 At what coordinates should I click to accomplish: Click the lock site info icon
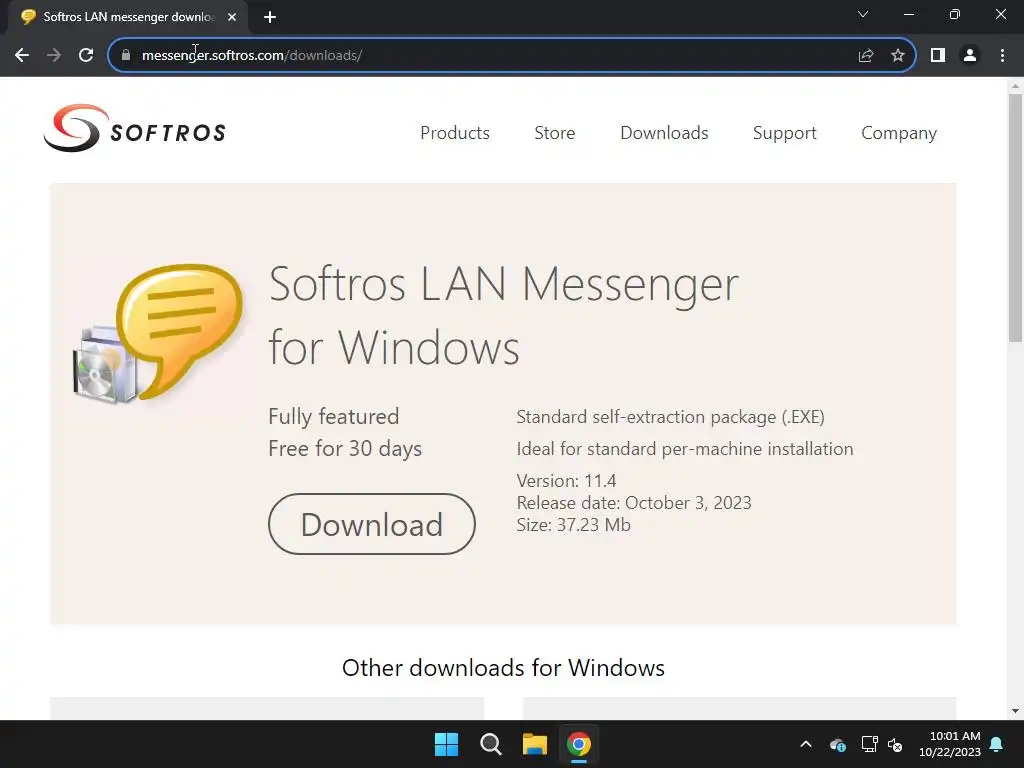[125, 56]
